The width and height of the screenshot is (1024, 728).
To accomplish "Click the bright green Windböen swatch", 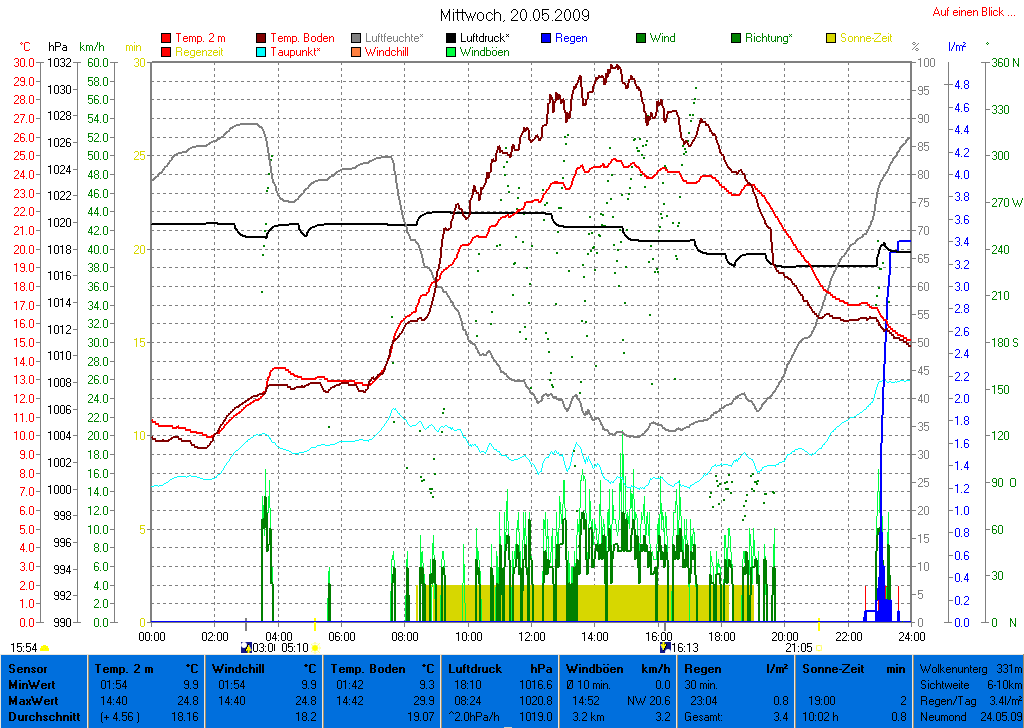I will [x=452, y=51].
